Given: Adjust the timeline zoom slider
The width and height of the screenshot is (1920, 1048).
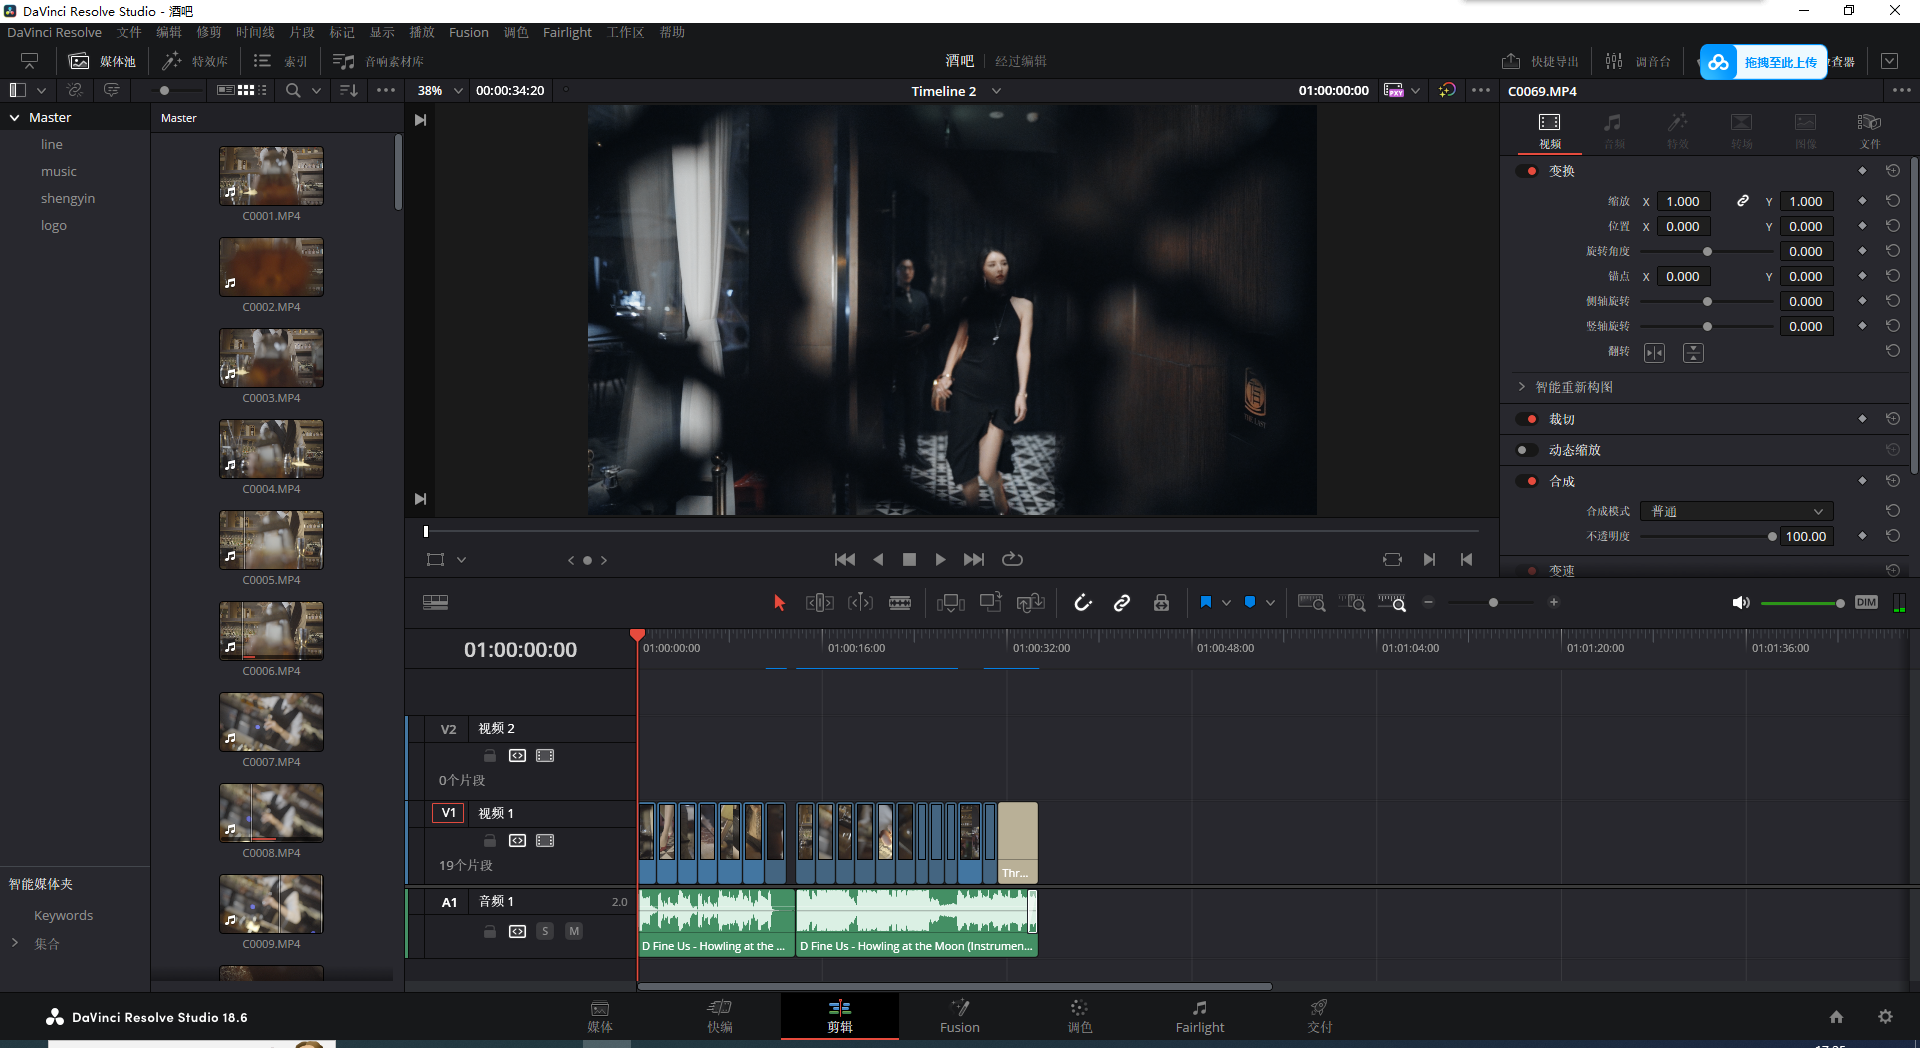Looking at the screenshot, I should click(1491, 602).
